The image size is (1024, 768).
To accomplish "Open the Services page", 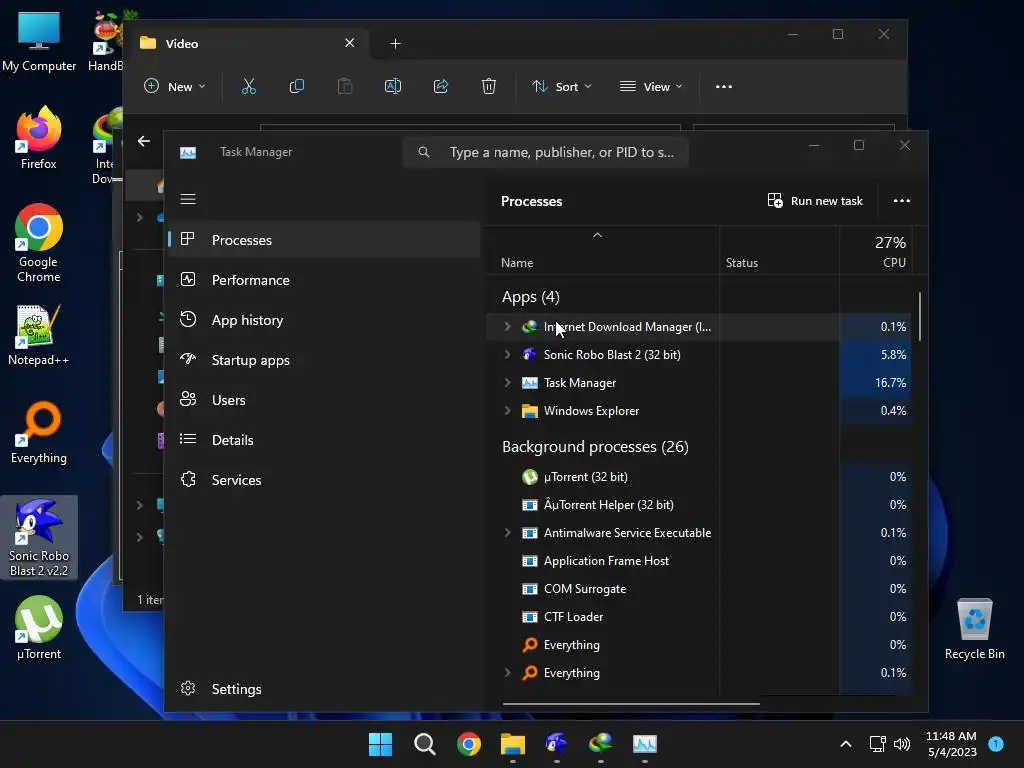I will pos(325,480).
